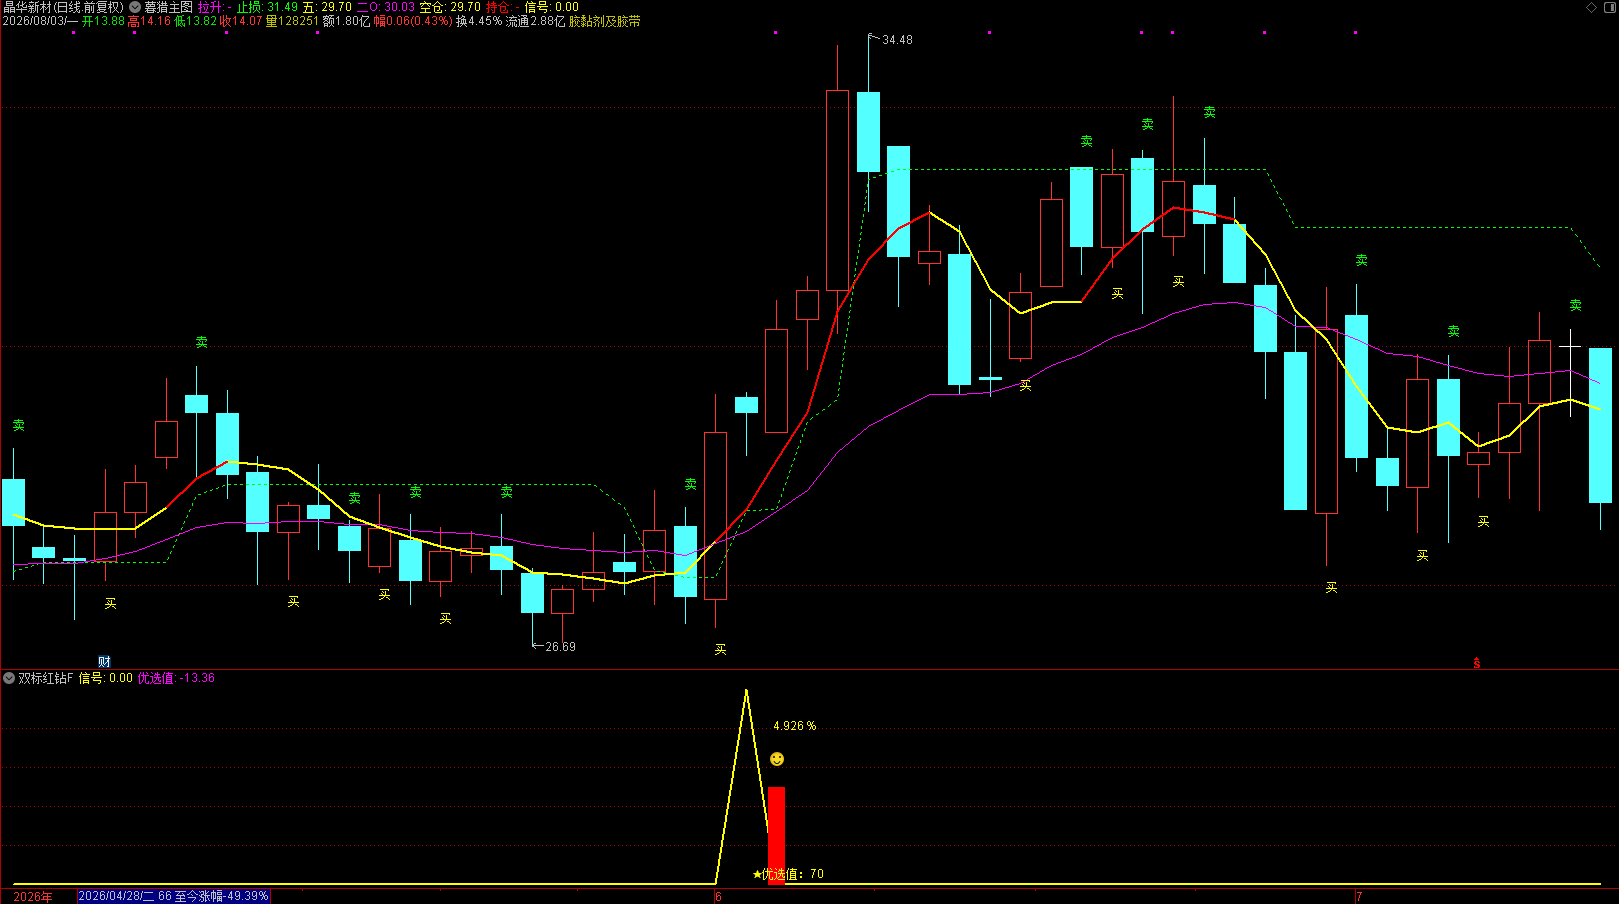Click the 暮猎主图 main indicator name

[x=168, y=7]
